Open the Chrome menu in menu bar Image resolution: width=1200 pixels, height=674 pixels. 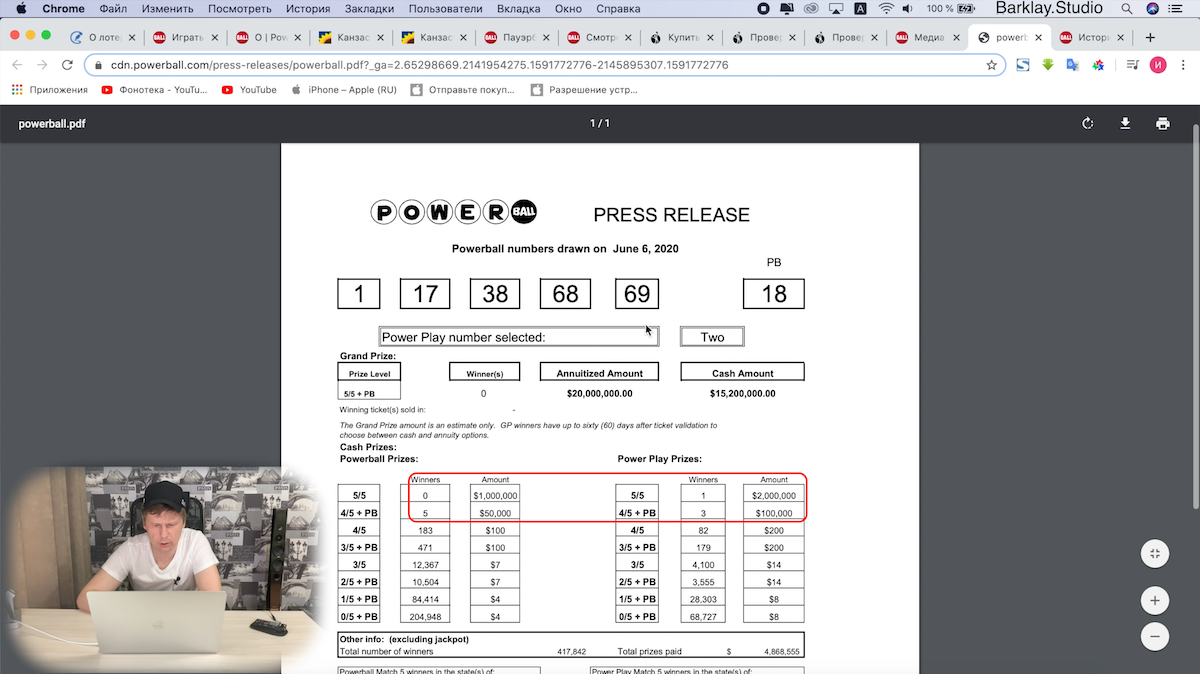(63, 9)
